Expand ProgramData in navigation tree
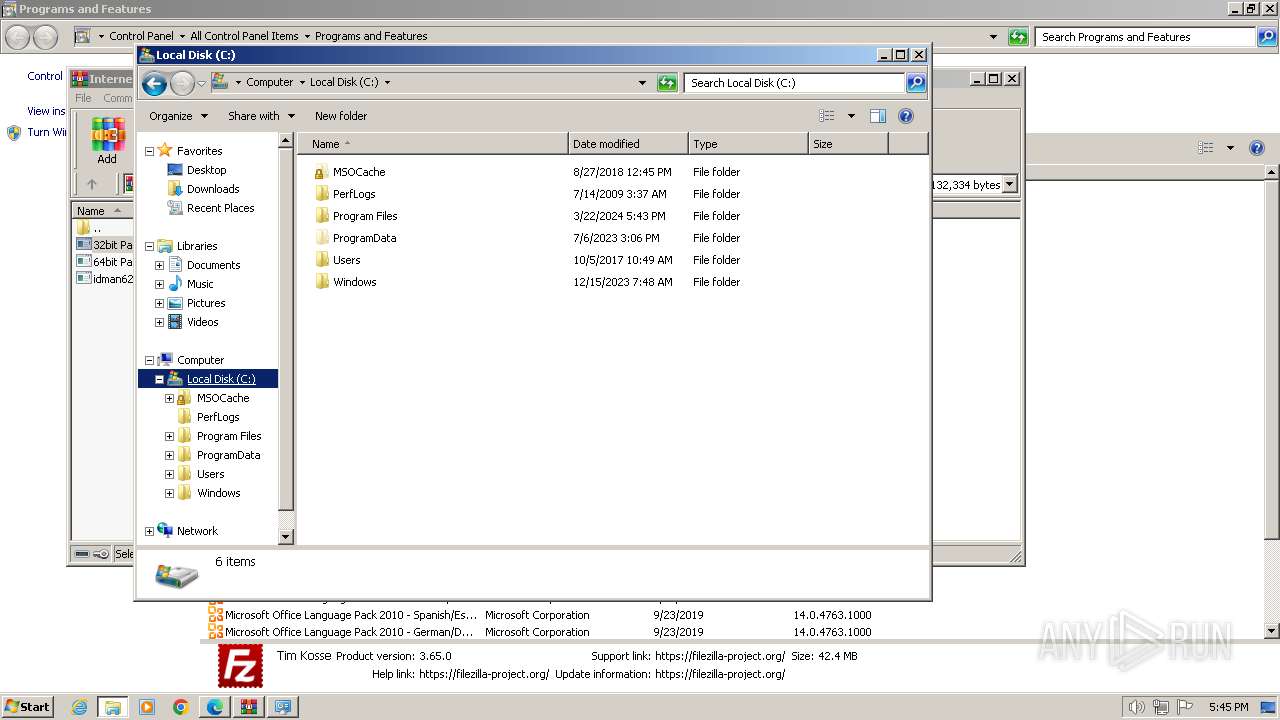Image resolution: width=1280 pixels, height=720 pixels. pyautogui.click(x=169, y=455)
